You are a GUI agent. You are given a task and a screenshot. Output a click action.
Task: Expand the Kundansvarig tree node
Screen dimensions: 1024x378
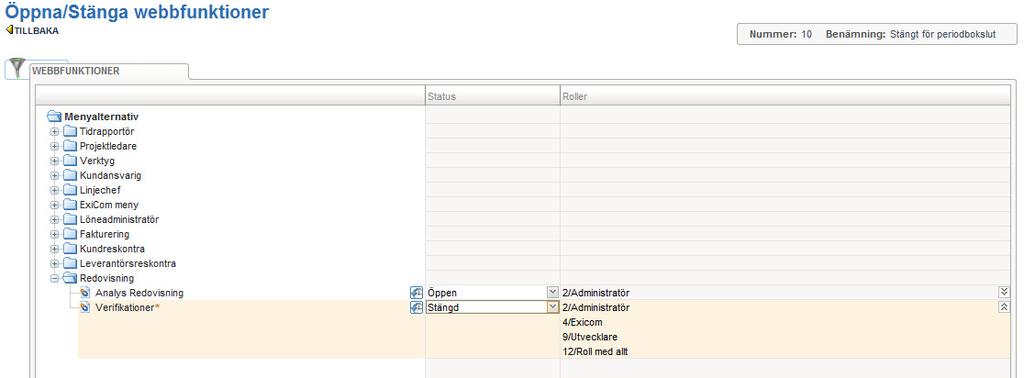tap(55, 176)
